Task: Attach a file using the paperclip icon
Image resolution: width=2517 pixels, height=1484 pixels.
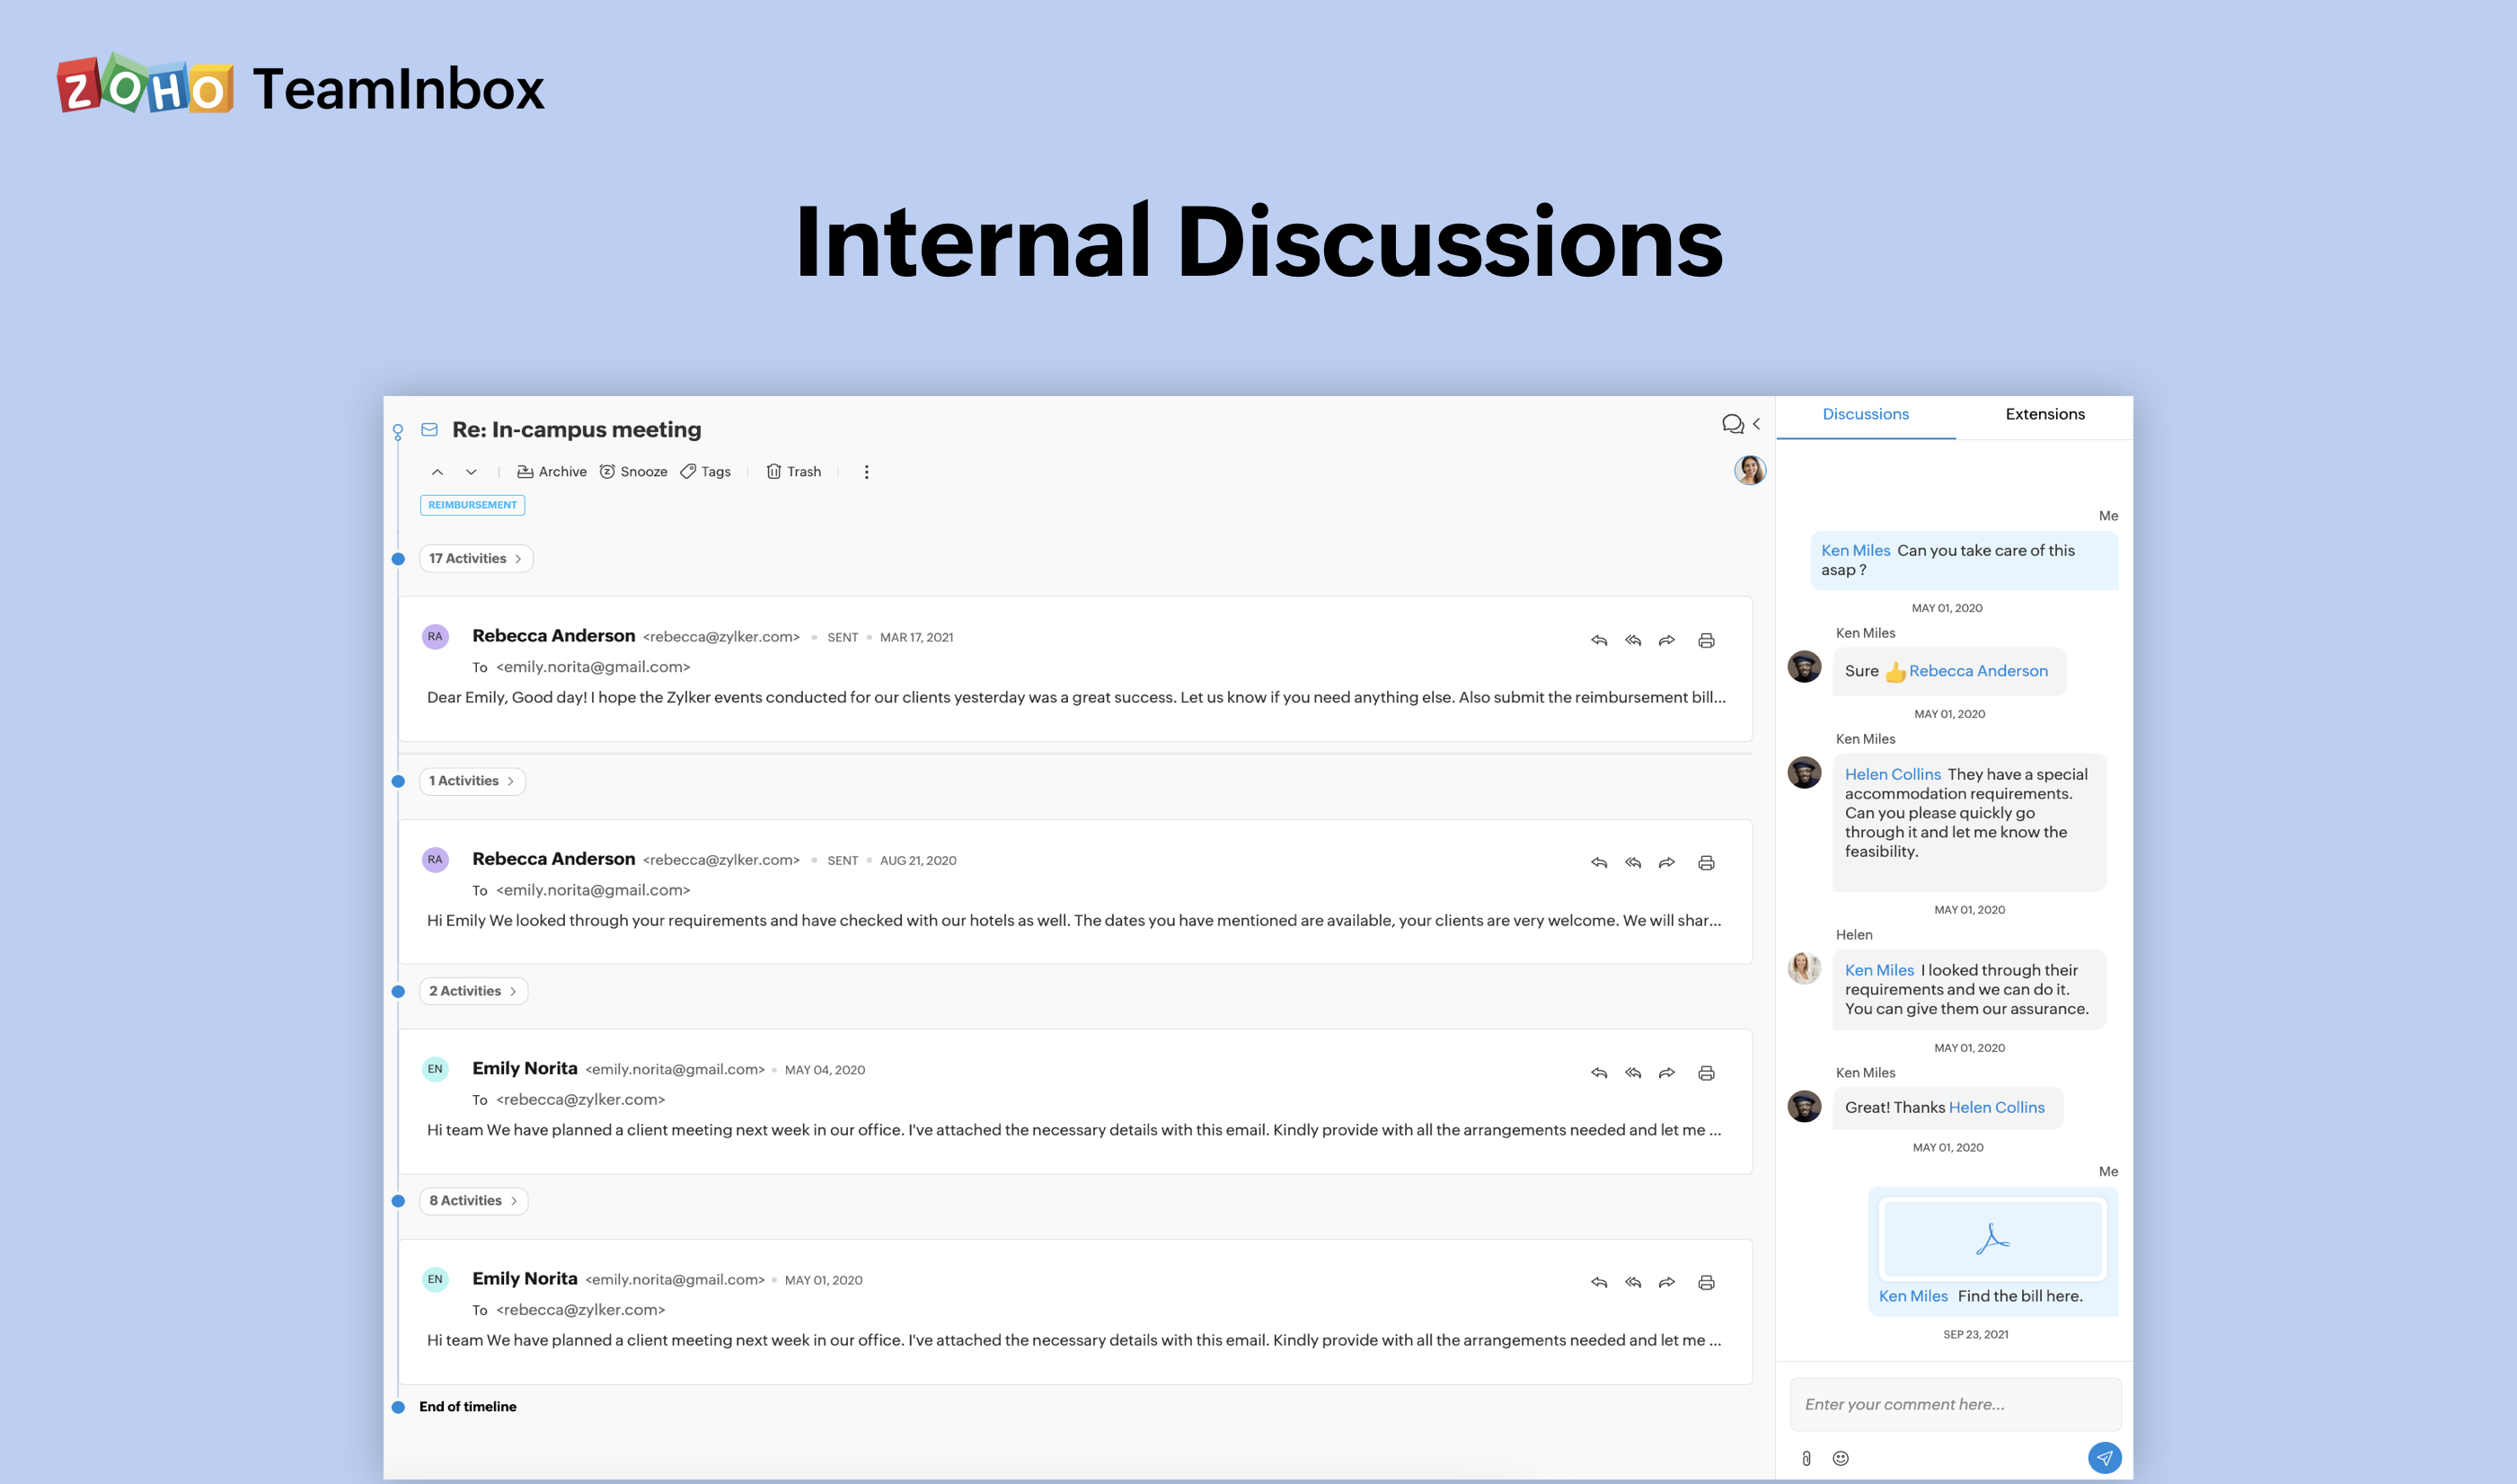Action: pos(1806,1458)
